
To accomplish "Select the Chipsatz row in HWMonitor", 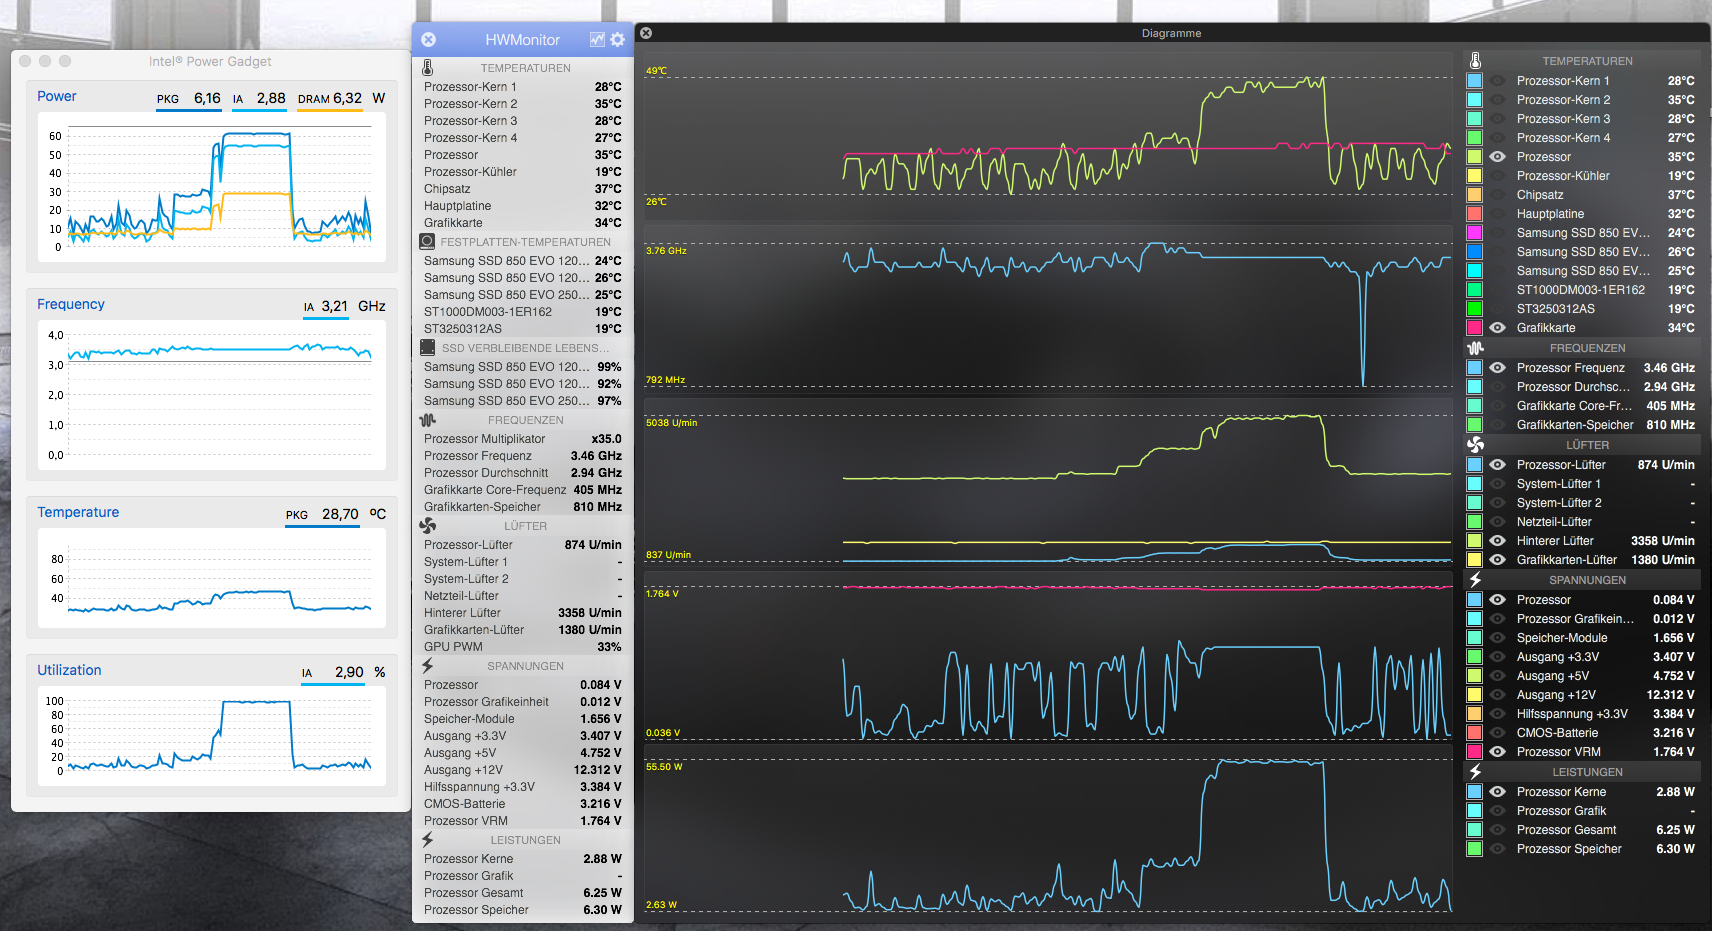I will [522, 189].
